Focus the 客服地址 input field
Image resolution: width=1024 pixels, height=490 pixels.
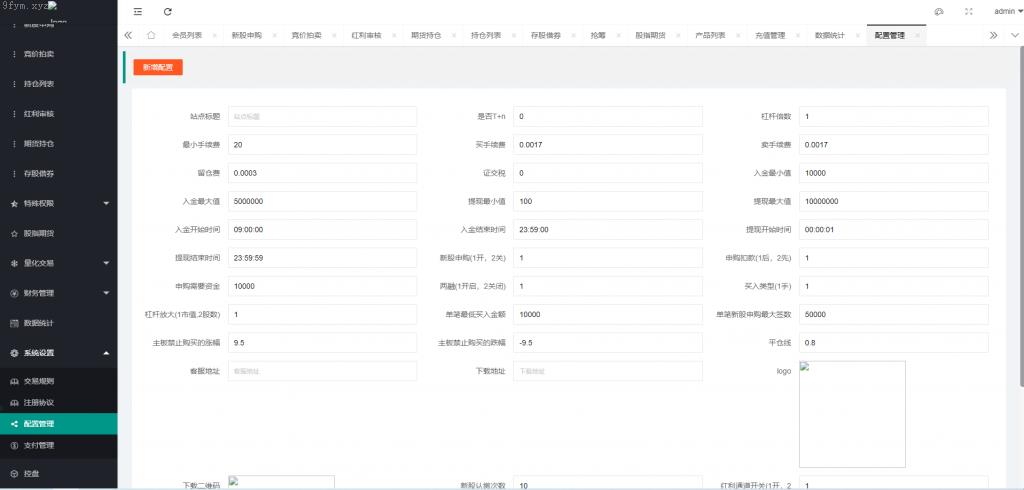(x=323, y=371)
